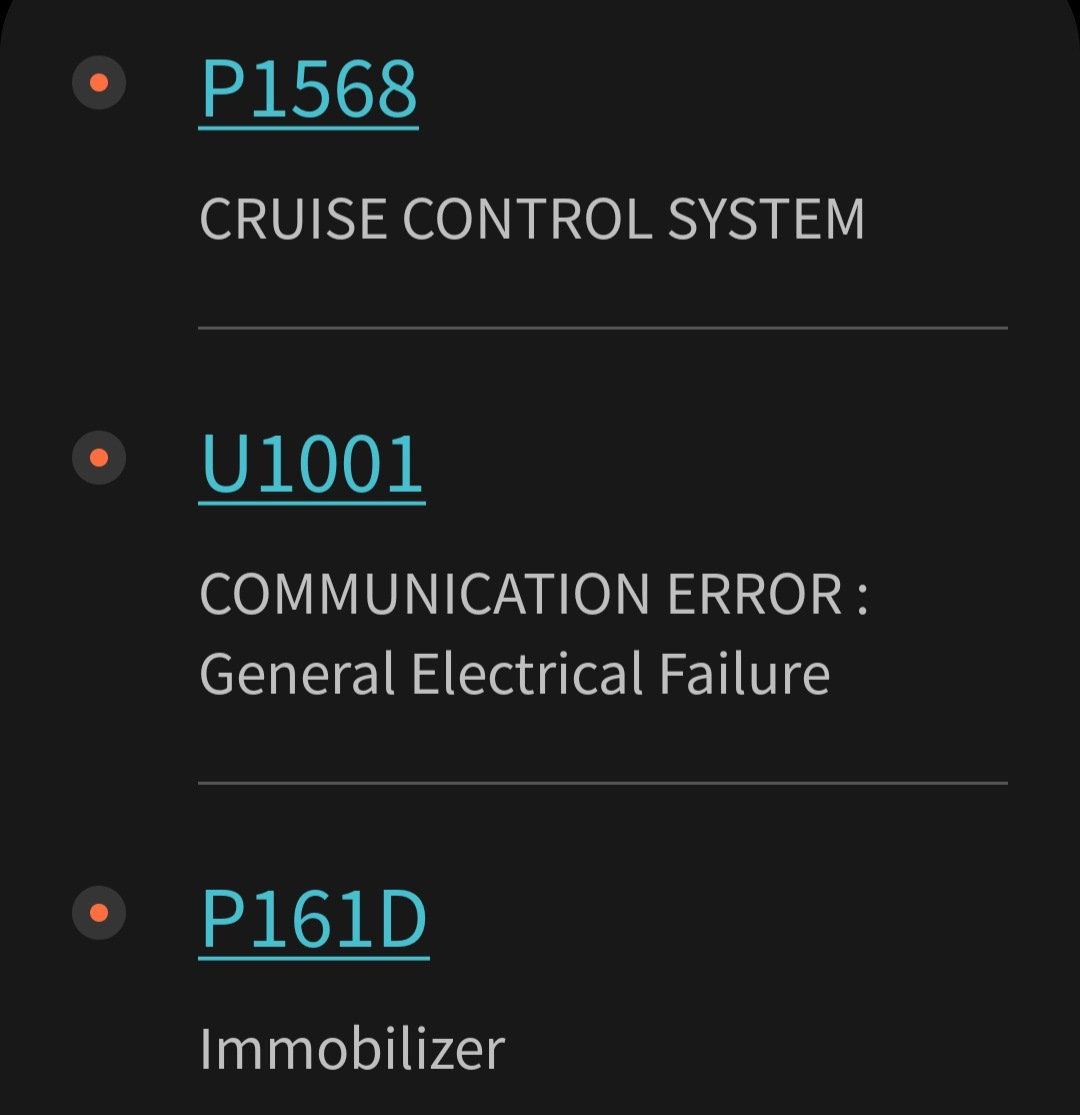
Task: Select the COMMUNICATION ERROR text line
Action: 534,594
